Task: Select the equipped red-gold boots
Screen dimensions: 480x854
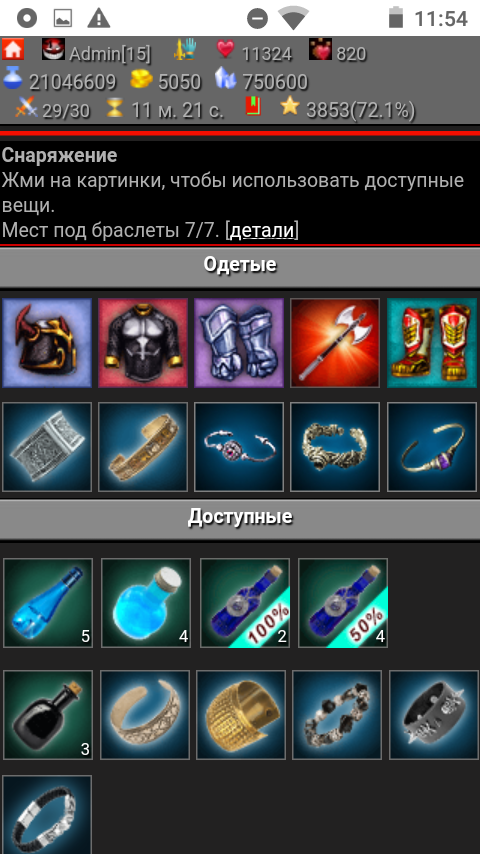Action: (432, 343)
